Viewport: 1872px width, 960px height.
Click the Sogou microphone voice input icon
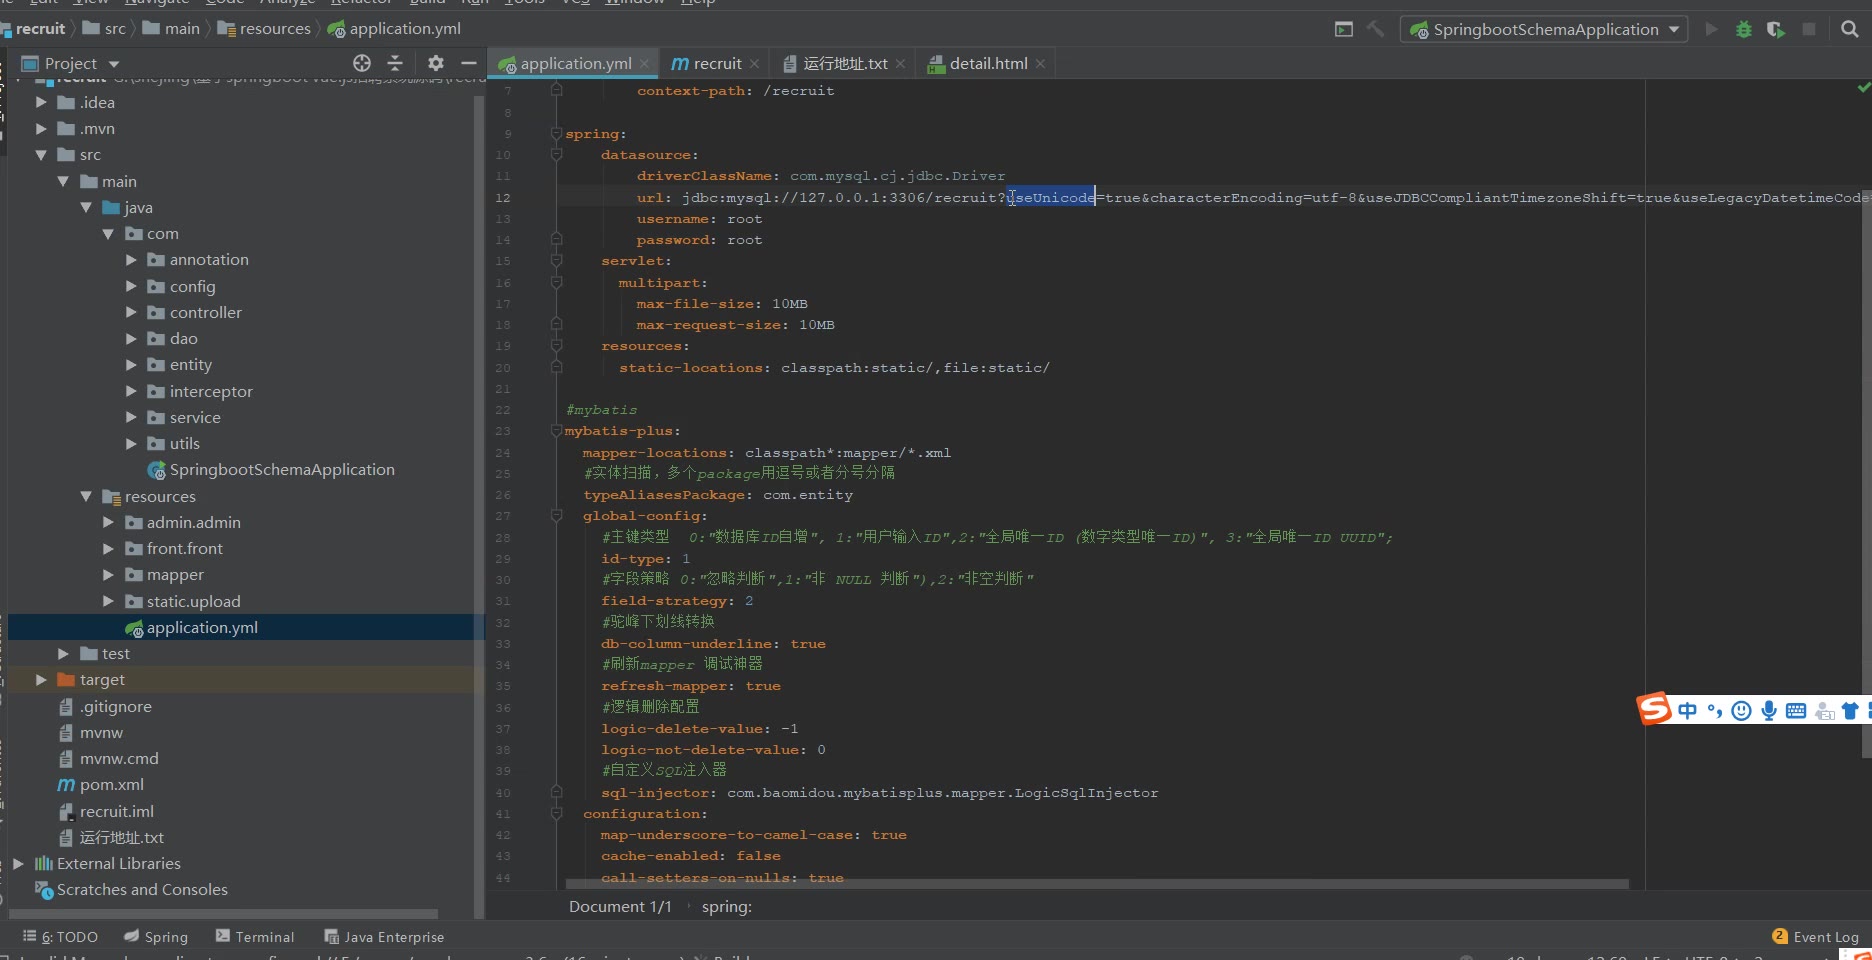[x=1769, y=710]
